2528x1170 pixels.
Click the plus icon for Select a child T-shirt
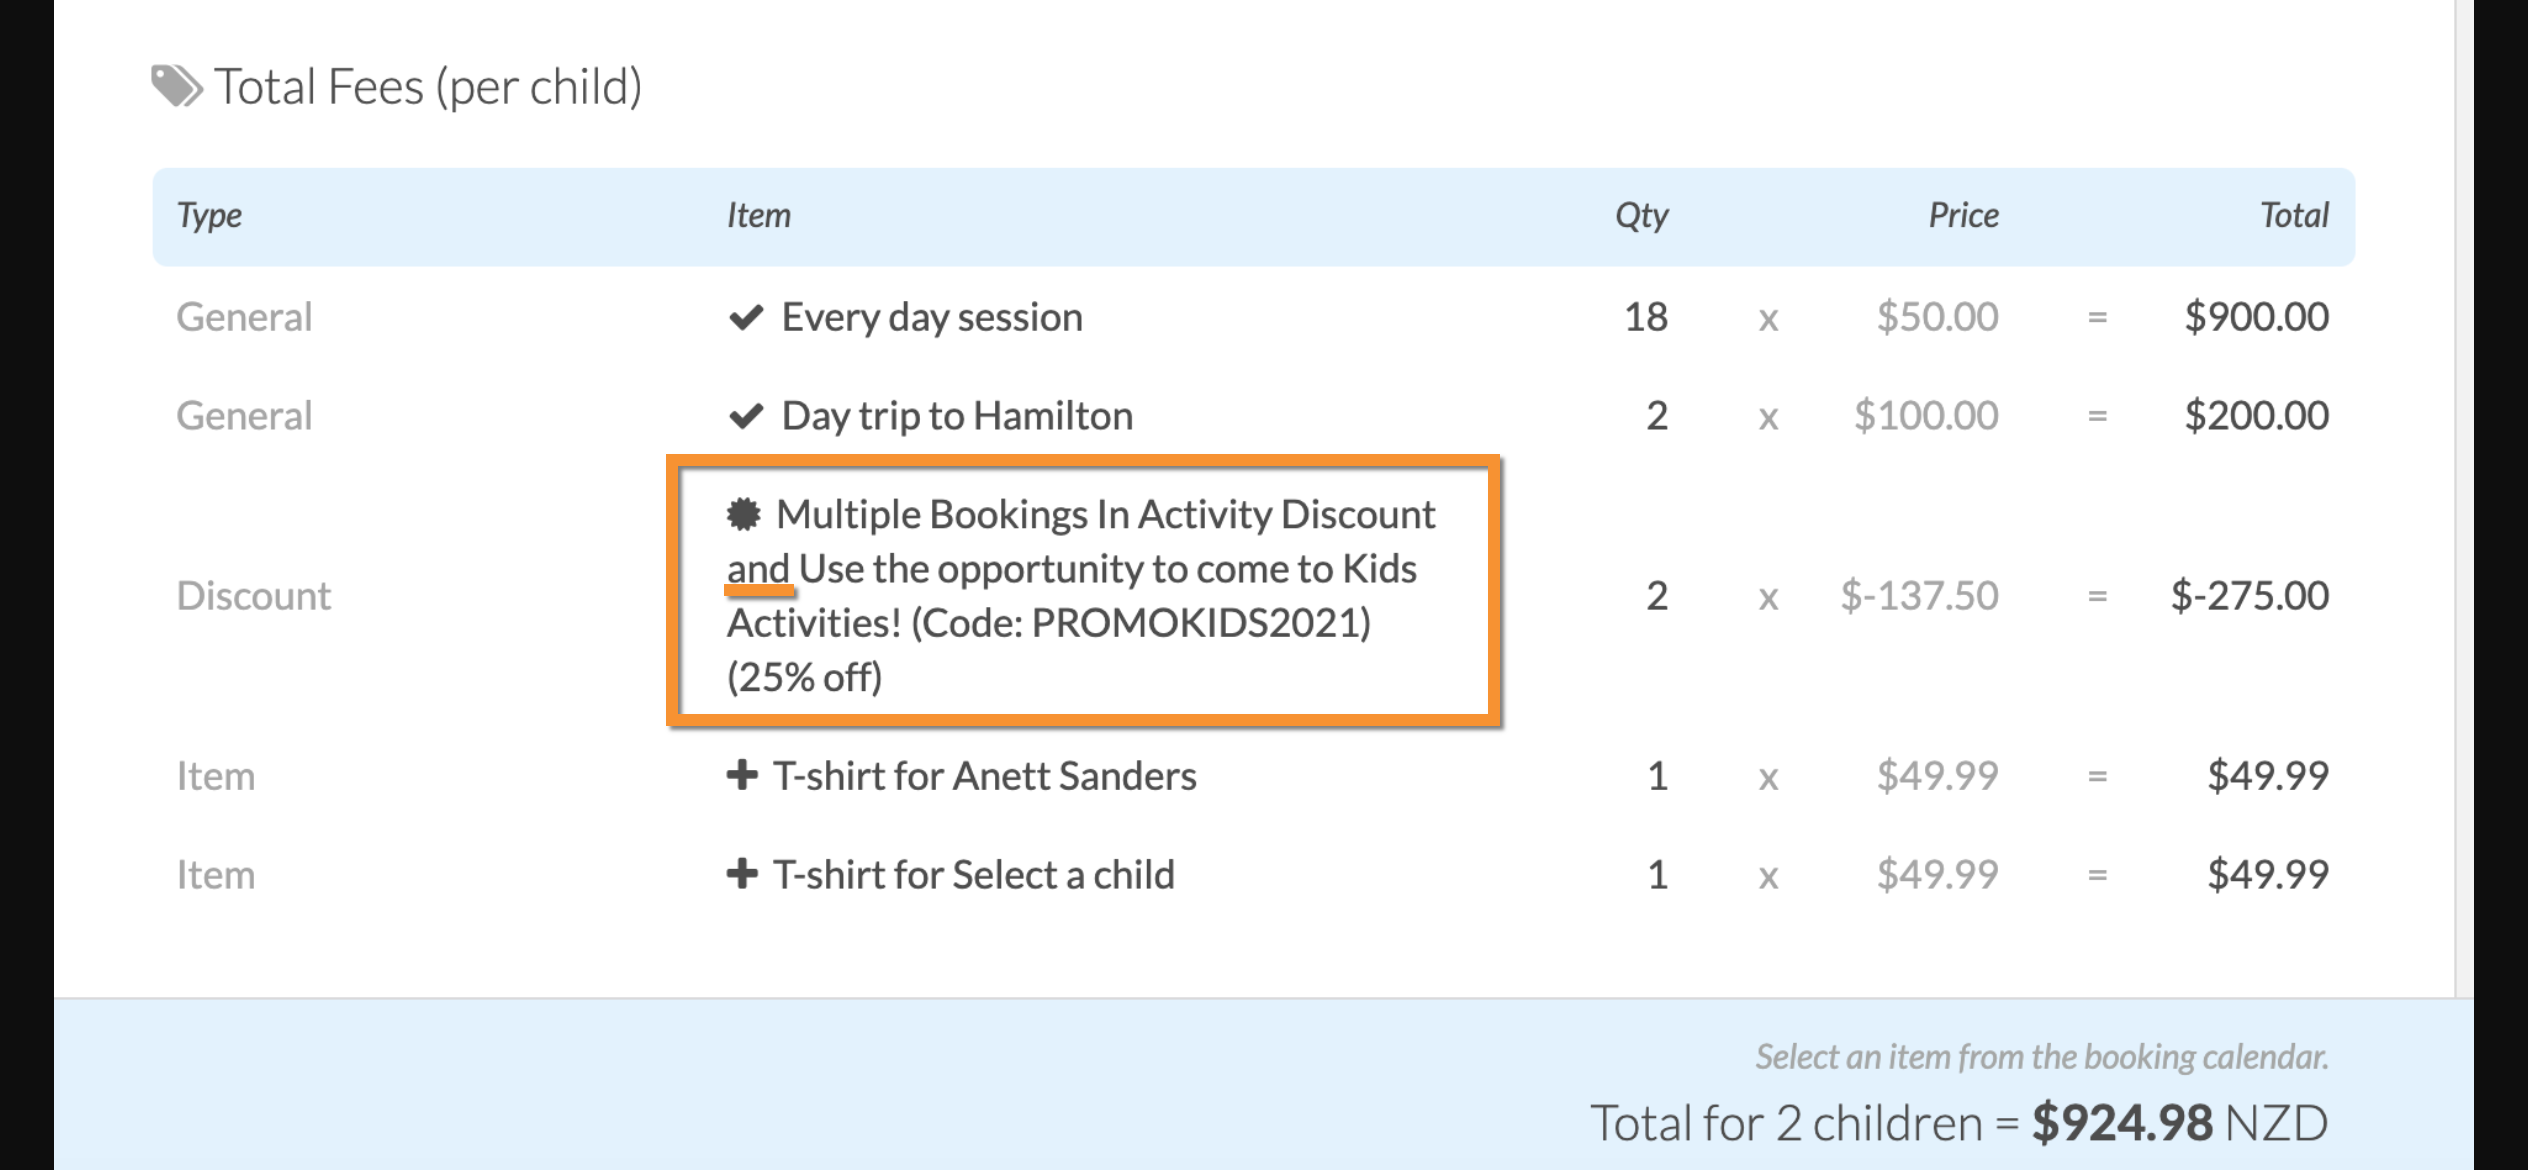point(741,874)
